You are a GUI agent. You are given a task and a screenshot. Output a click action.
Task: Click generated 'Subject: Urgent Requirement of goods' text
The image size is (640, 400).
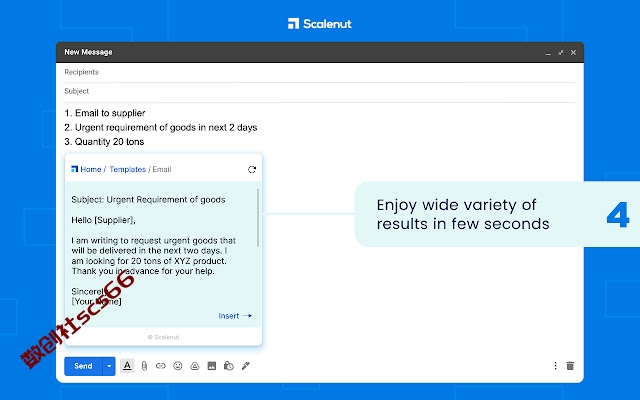point(148,200)
